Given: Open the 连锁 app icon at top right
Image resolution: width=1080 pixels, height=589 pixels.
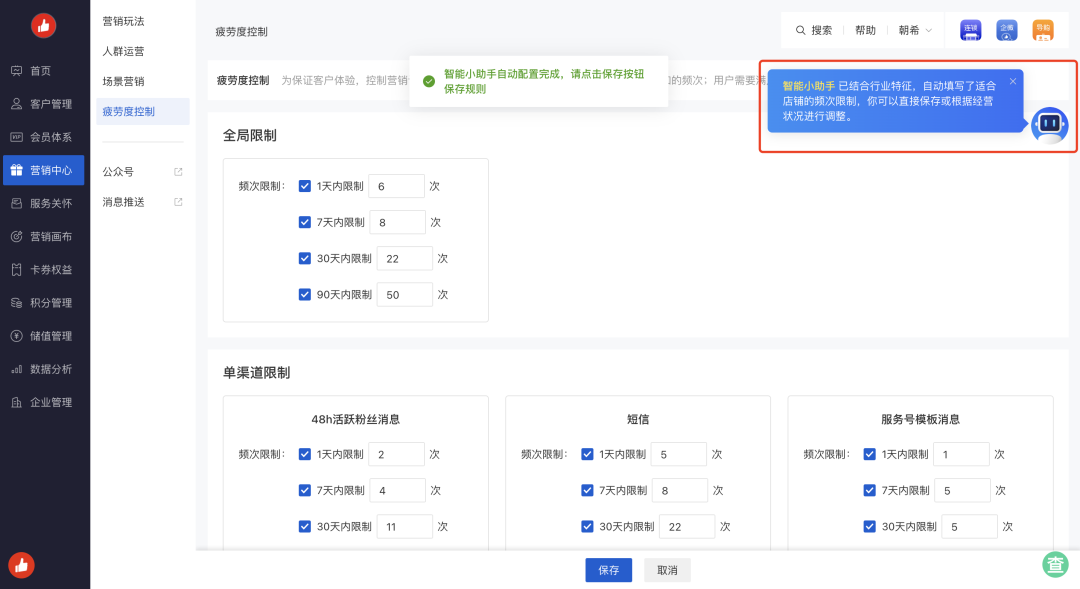Looking at the screenshot, I should point(969,30).
